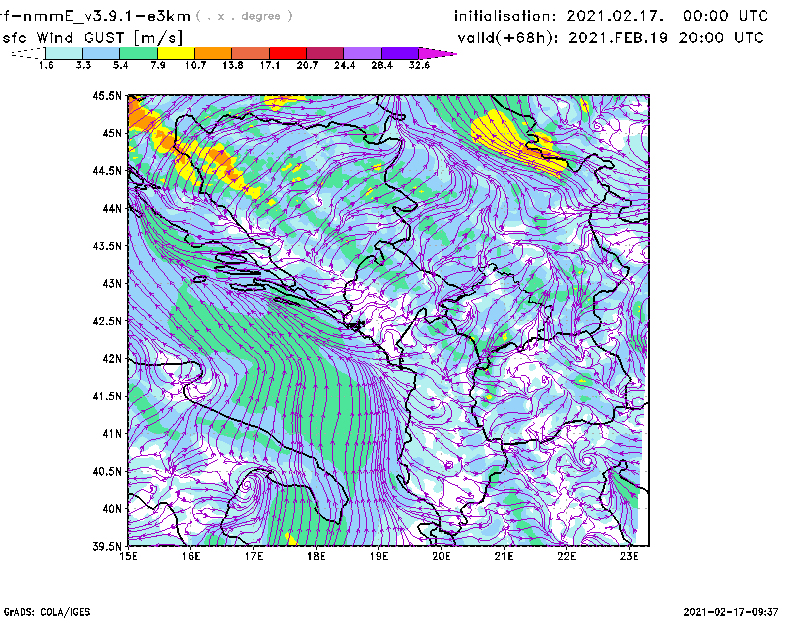Click the 41N latitude label
This screenshot has width=800, height=618.
pos(112,434)
